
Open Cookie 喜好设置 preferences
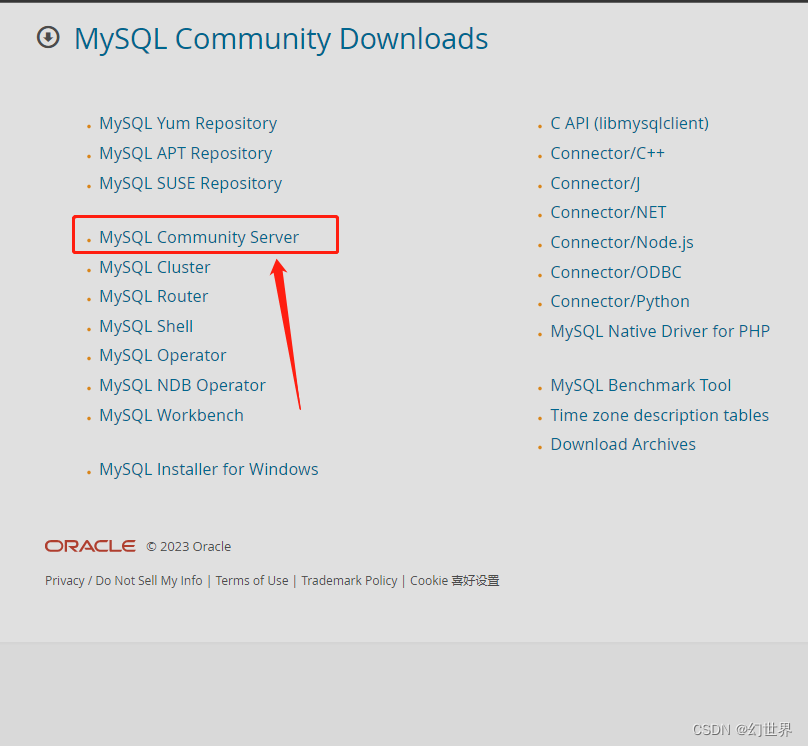[454, 580]
